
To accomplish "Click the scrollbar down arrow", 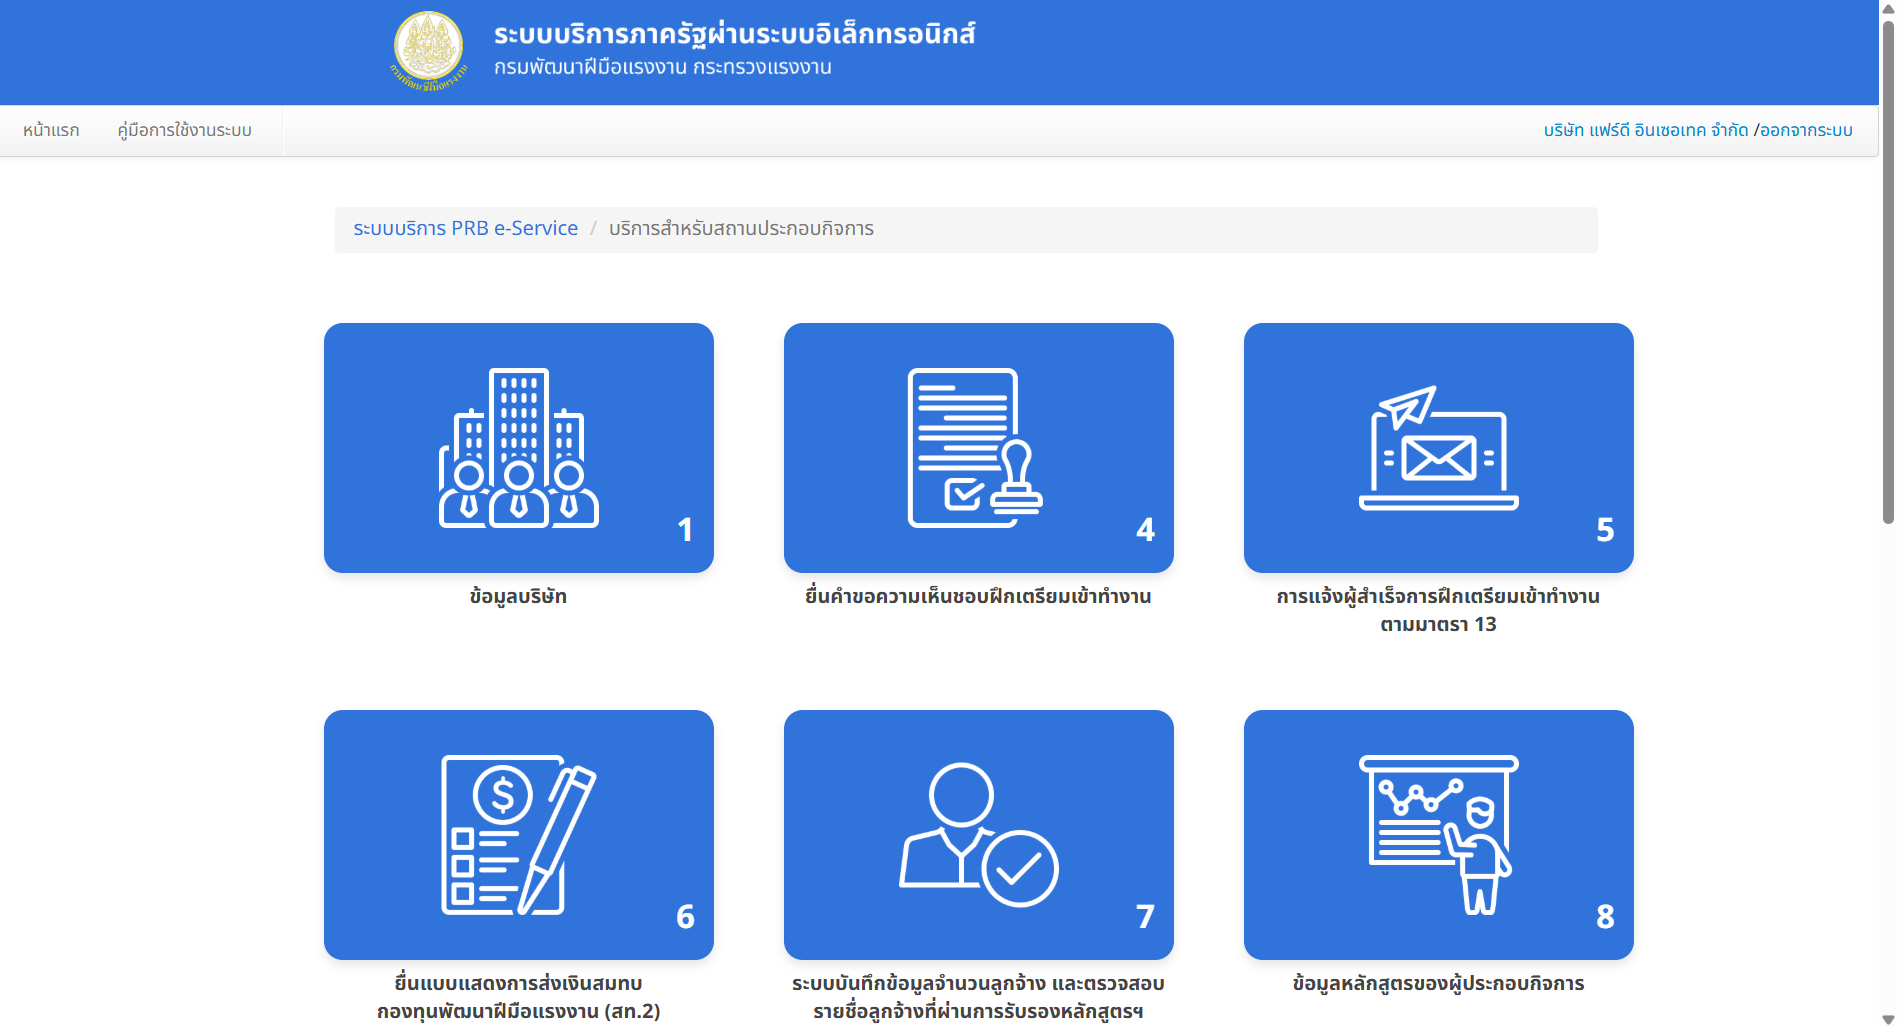I will (x=1888, y=1019).
